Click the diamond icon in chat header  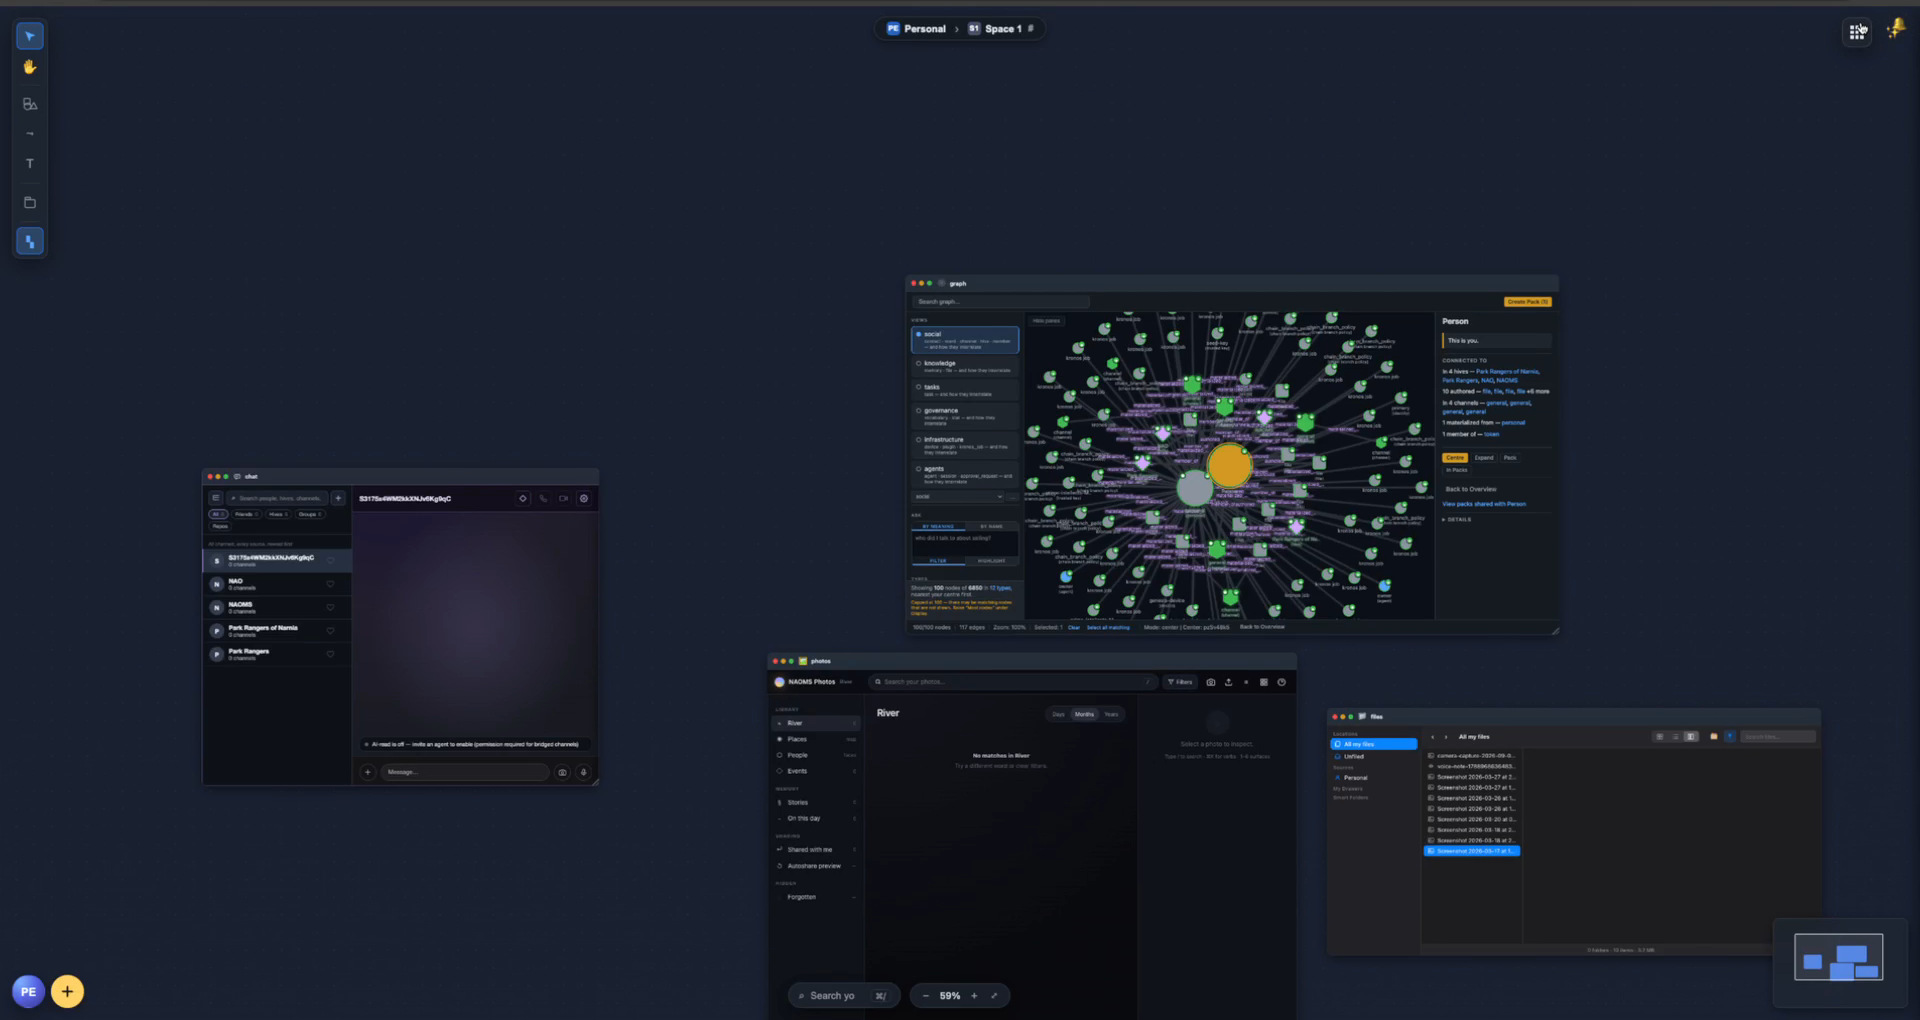(x=522, y=498)
